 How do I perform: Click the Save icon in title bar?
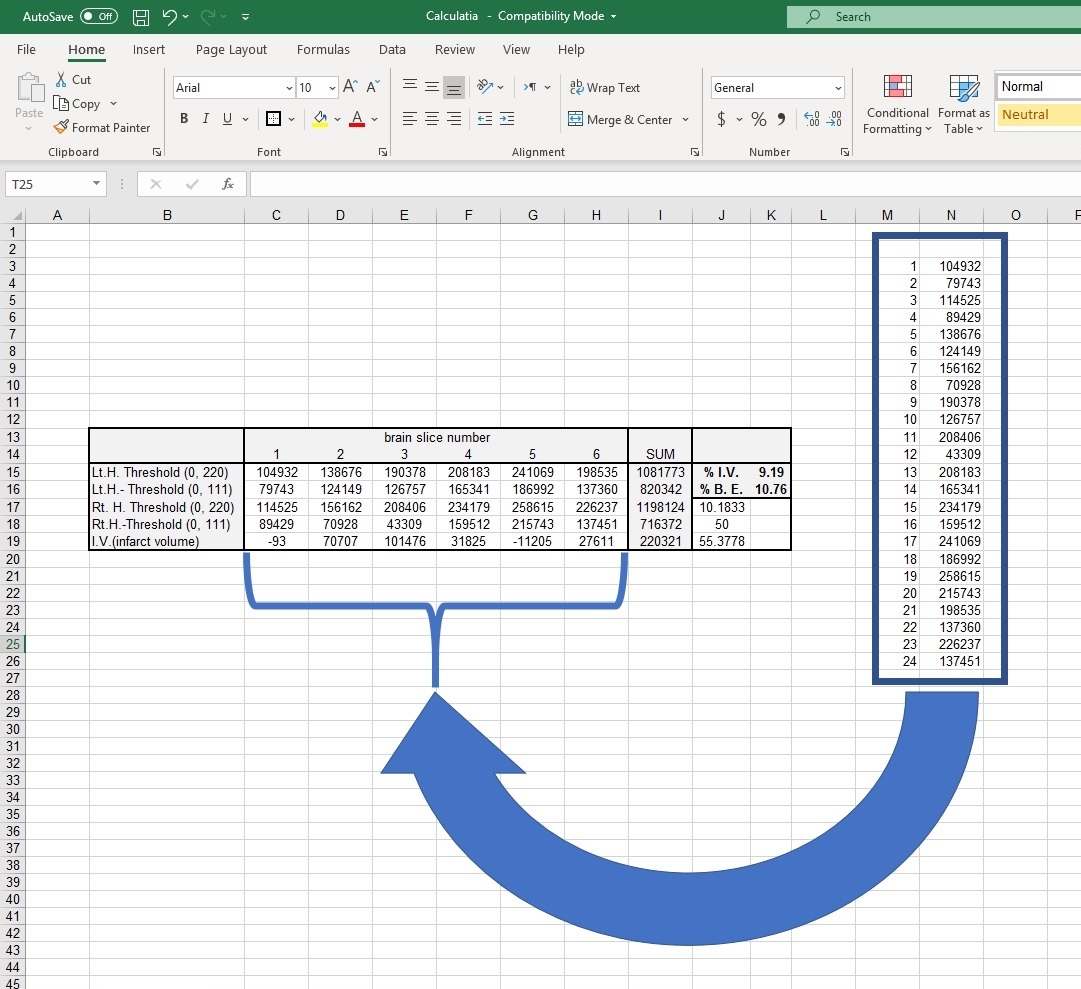click(141, 17)
